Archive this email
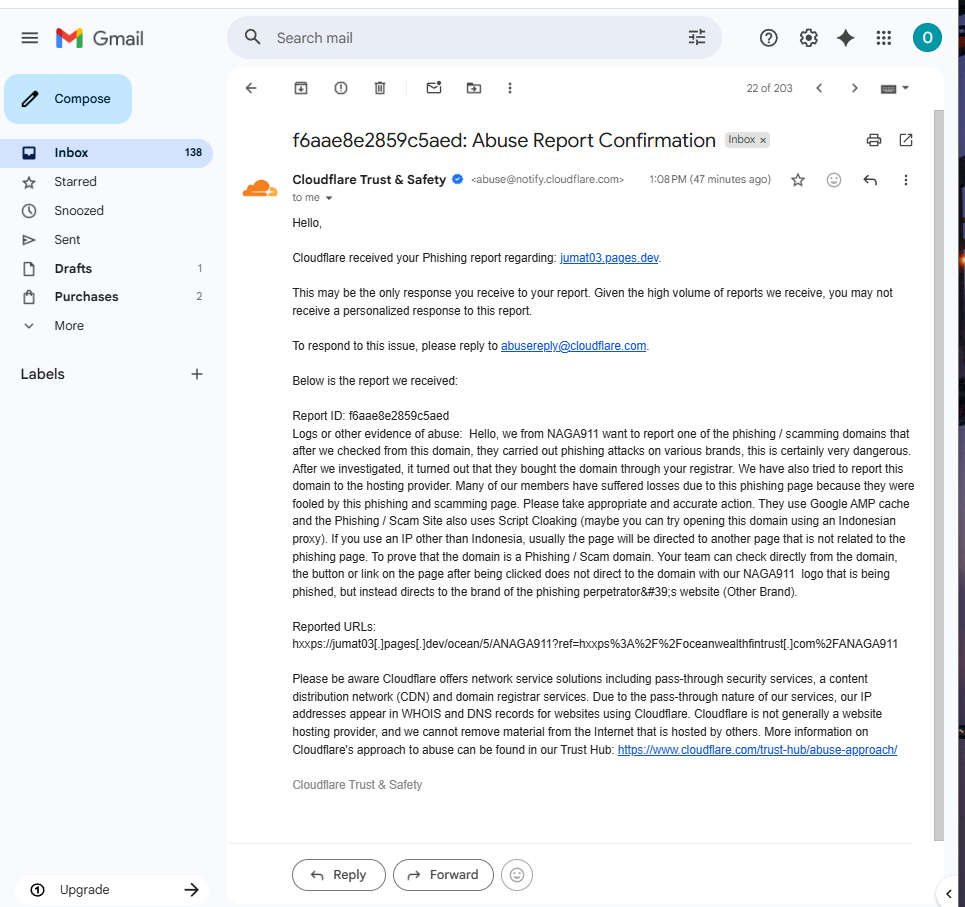Viewport: 965px width, 907px height. pyautogui.click(x=301, y=88)
